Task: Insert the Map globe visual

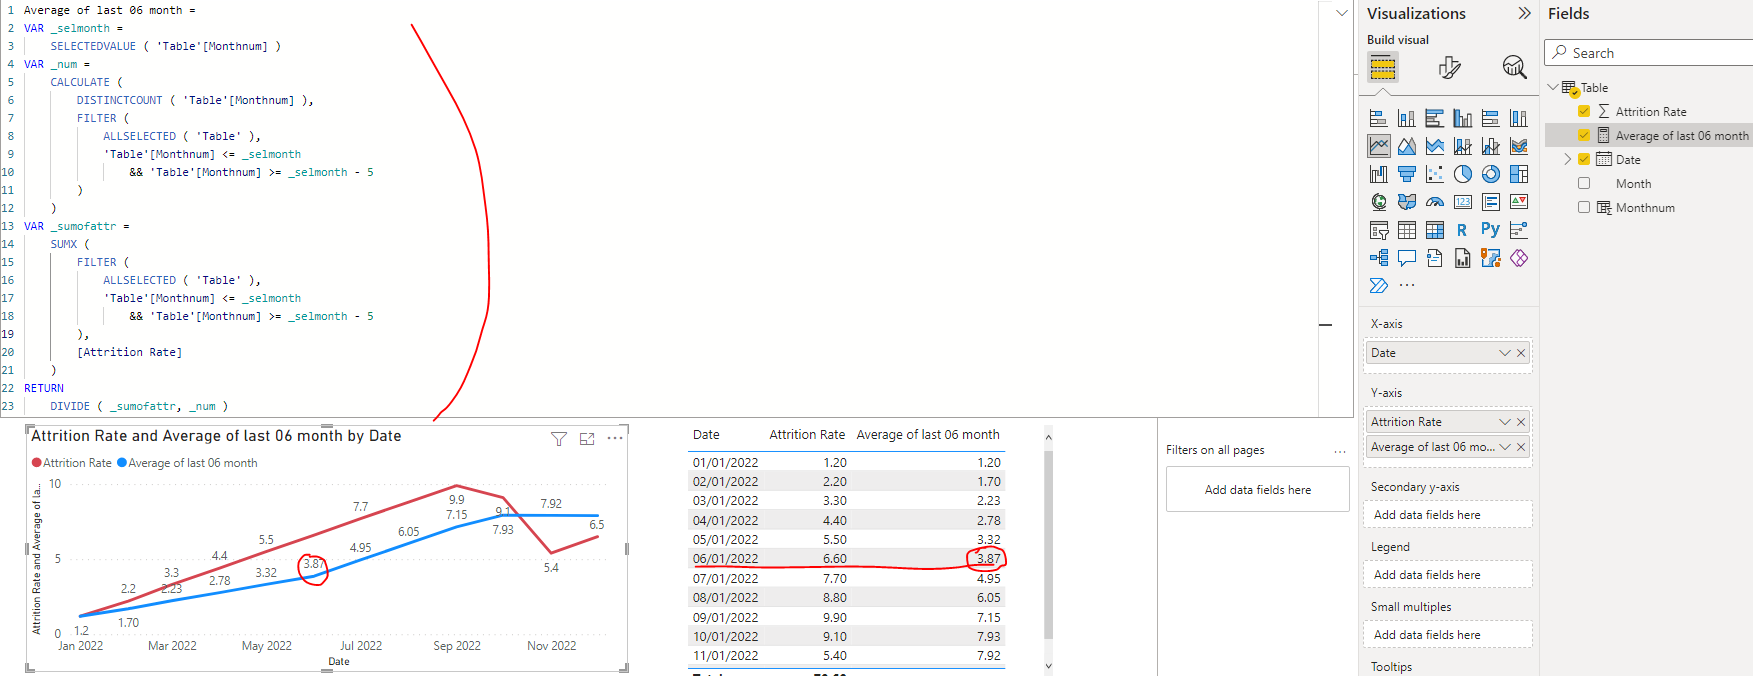Action: [x=1379, y=202]
